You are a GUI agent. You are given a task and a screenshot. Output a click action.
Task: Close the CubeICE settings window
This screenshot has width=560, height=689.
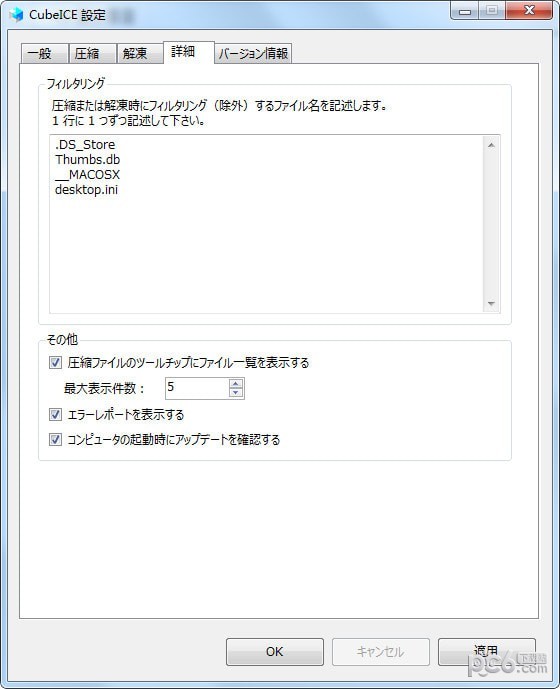(x=529, y=10)
